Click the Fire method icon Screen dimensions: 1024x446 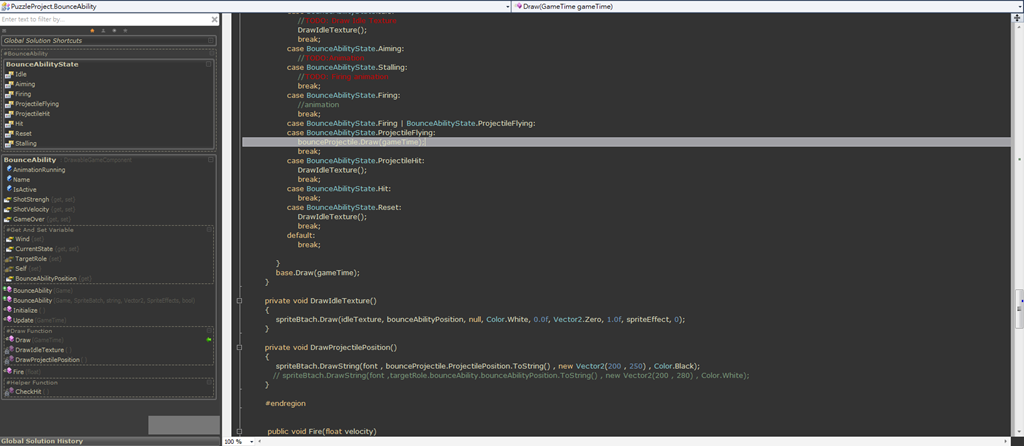(x=8, y=371)
